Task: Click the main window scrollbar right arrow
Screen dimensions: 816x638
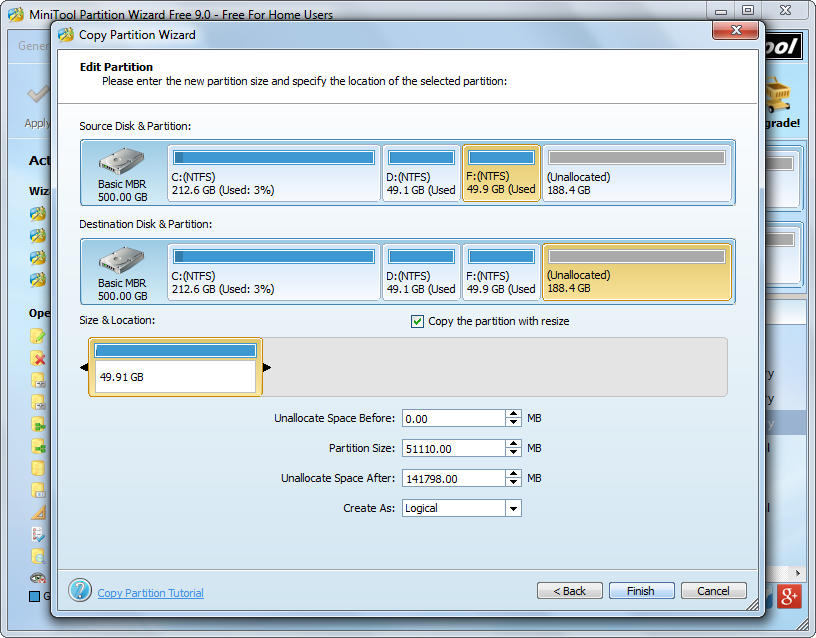Action: pos(798,573)
